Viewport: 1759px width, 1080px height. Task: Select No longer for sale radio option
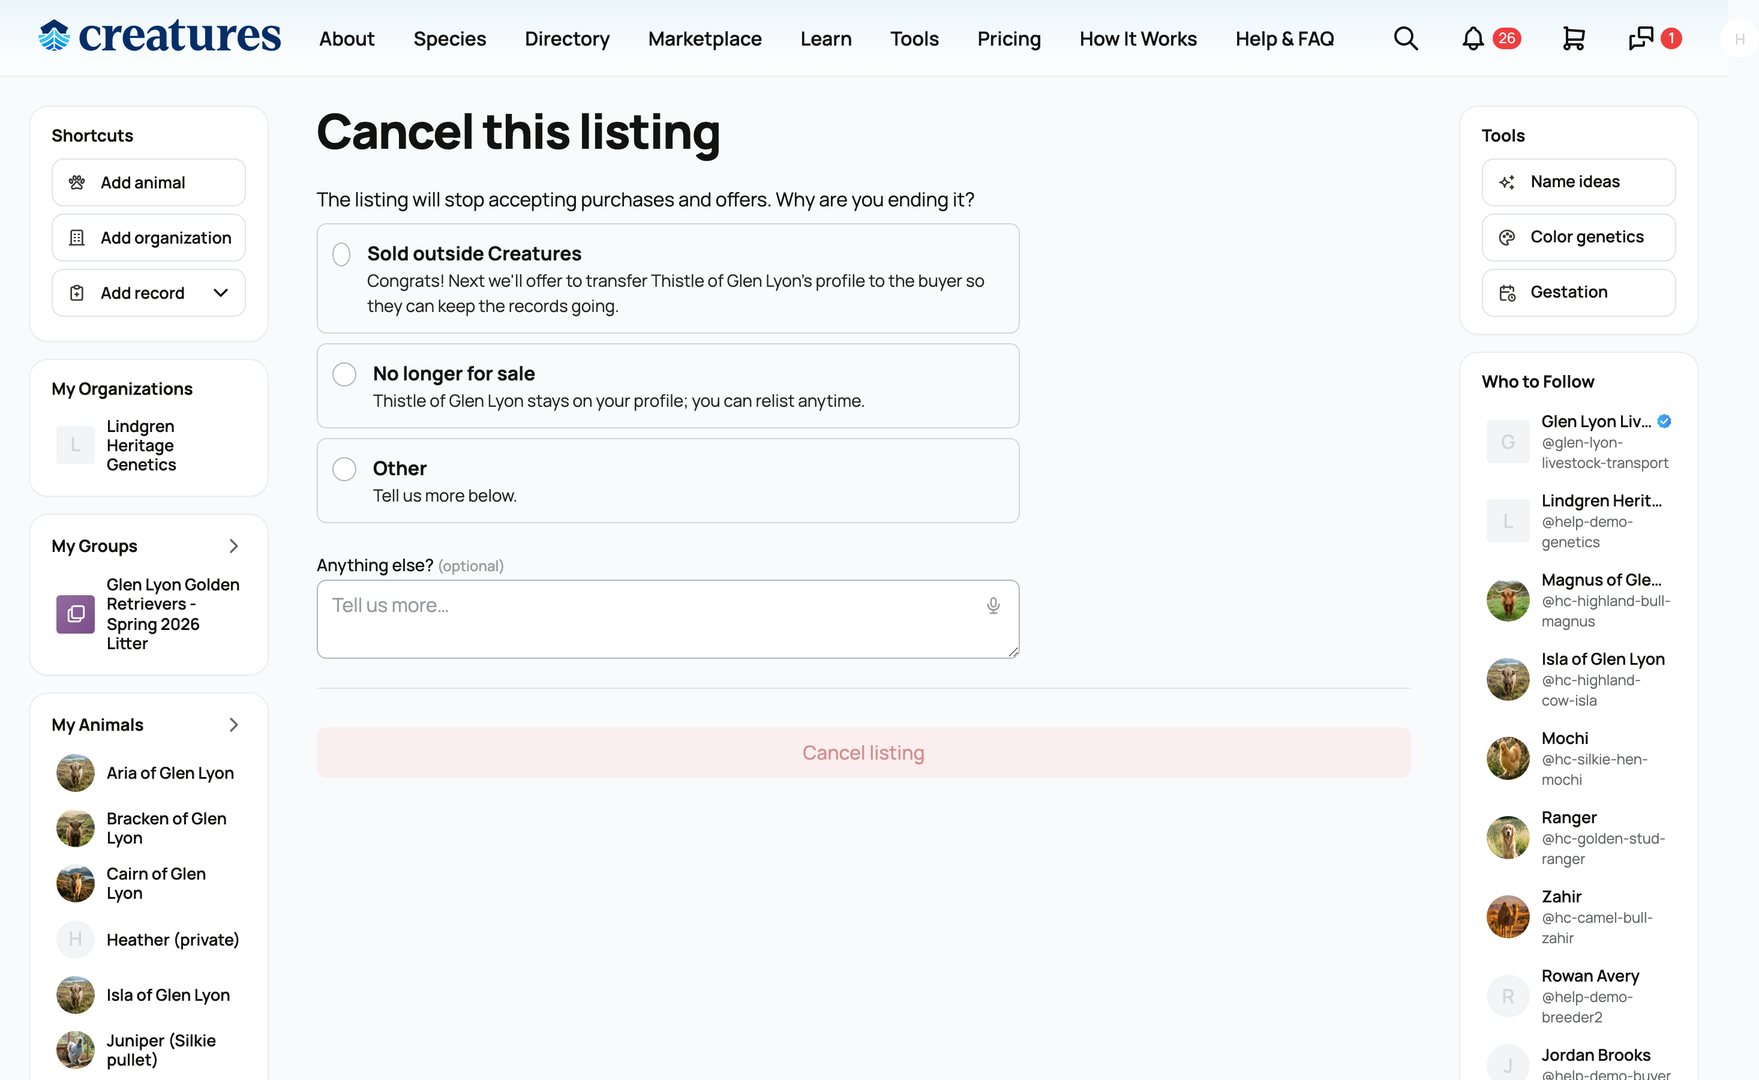[344, 374]
